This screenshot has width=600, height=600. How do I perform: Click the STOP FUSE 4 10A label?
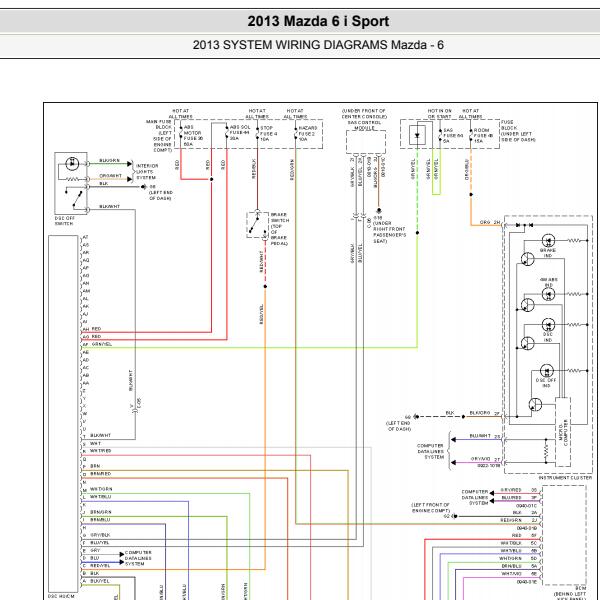point(269,134)
